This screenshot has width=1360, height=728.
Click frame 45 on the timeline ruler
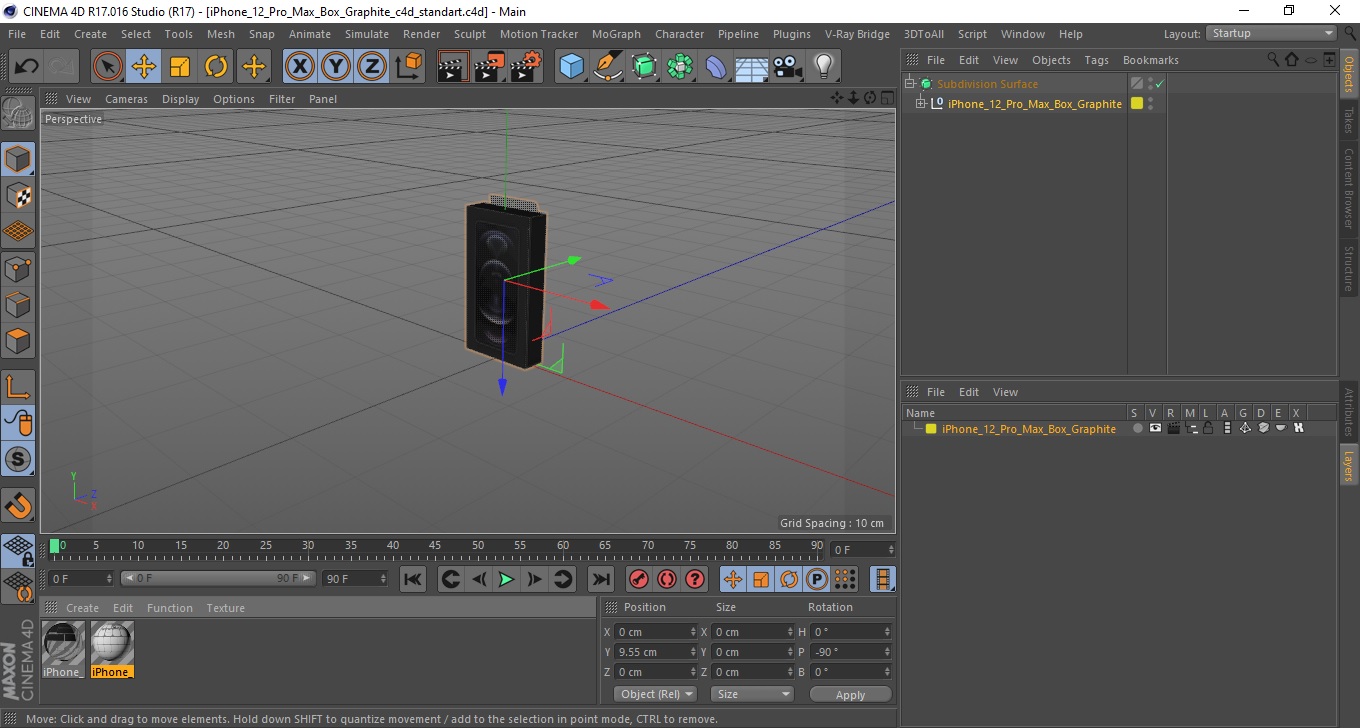pos(435,546)
